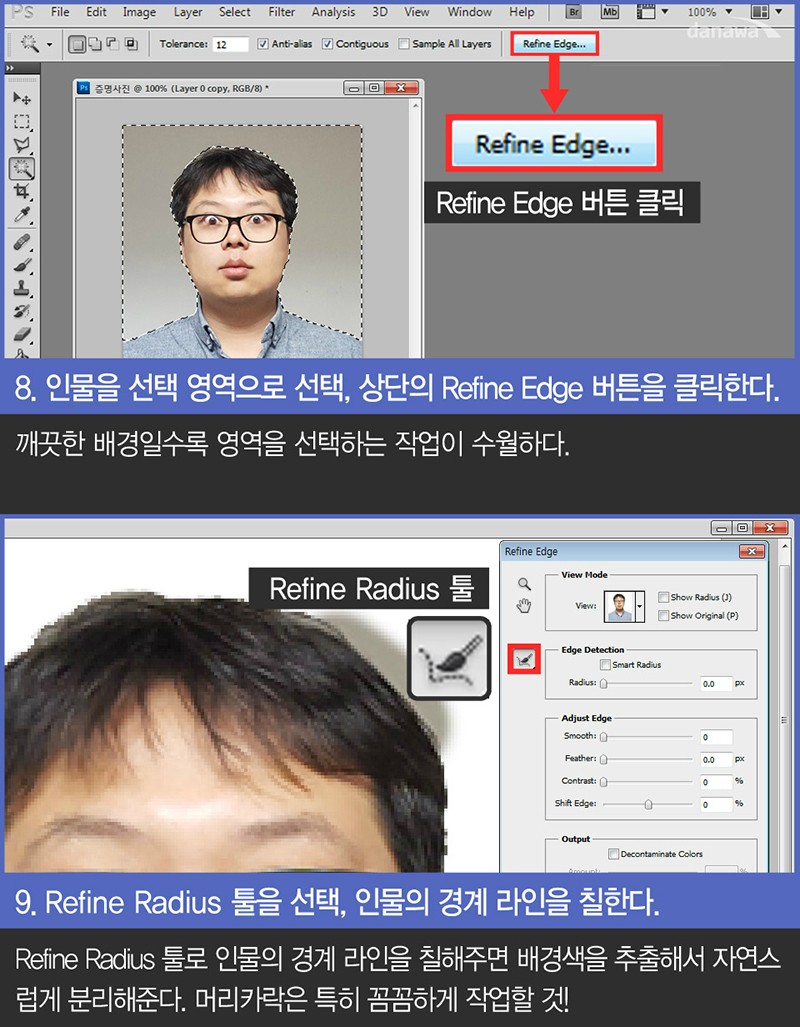This screenshot has height=1027, width=800.
Task: Select the Hand tool in Refine Edge
Action: 524,606
